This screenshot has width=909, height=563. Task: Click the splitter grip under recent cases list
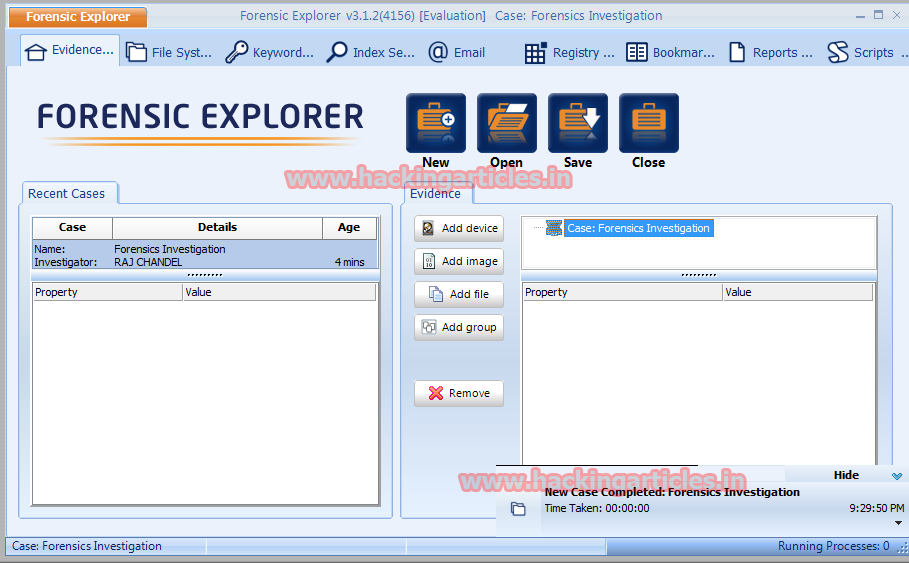(205, 275)
